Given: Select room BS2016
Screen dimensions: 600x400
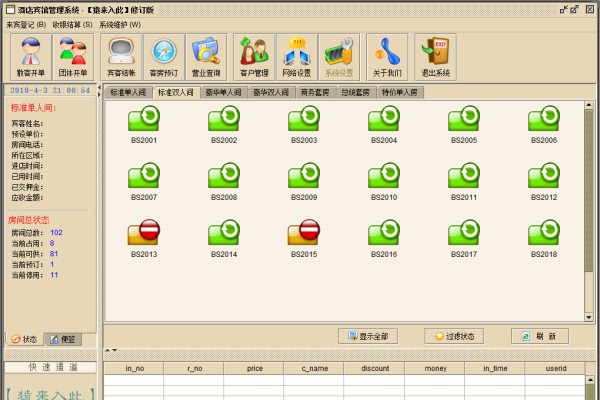Looking at the screenshot, I should point(384,239).
